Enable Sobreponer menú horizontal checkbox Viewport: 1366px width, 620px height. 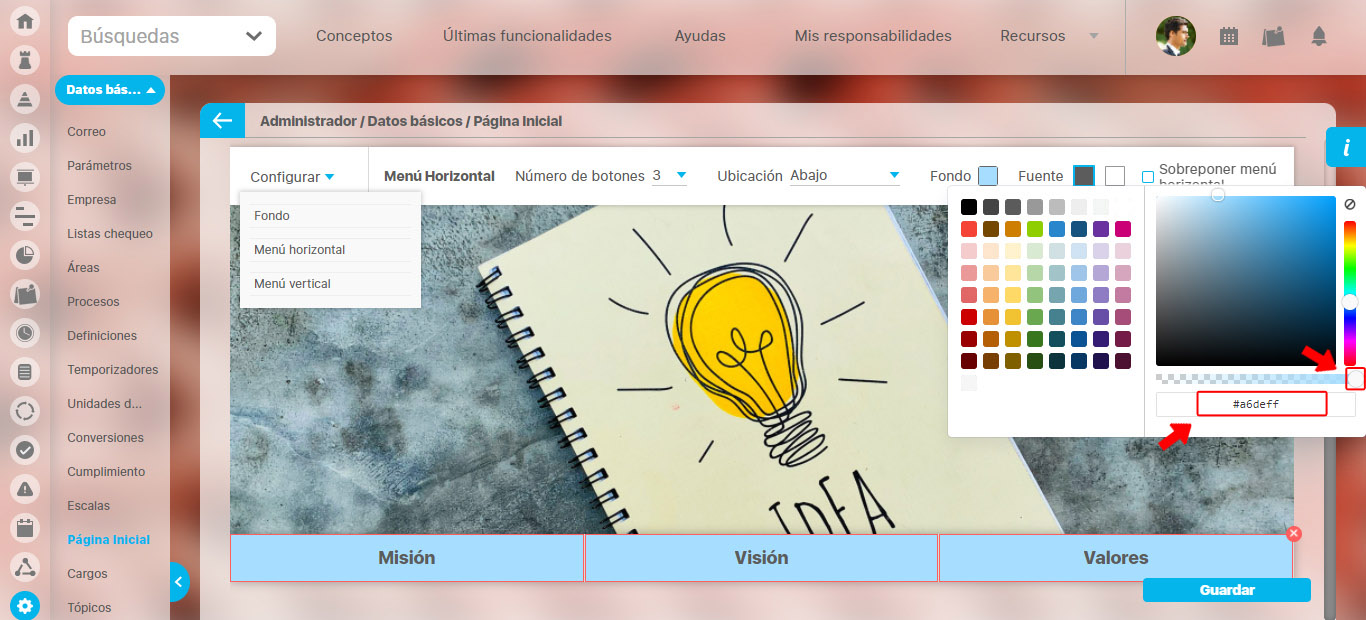1148,177
